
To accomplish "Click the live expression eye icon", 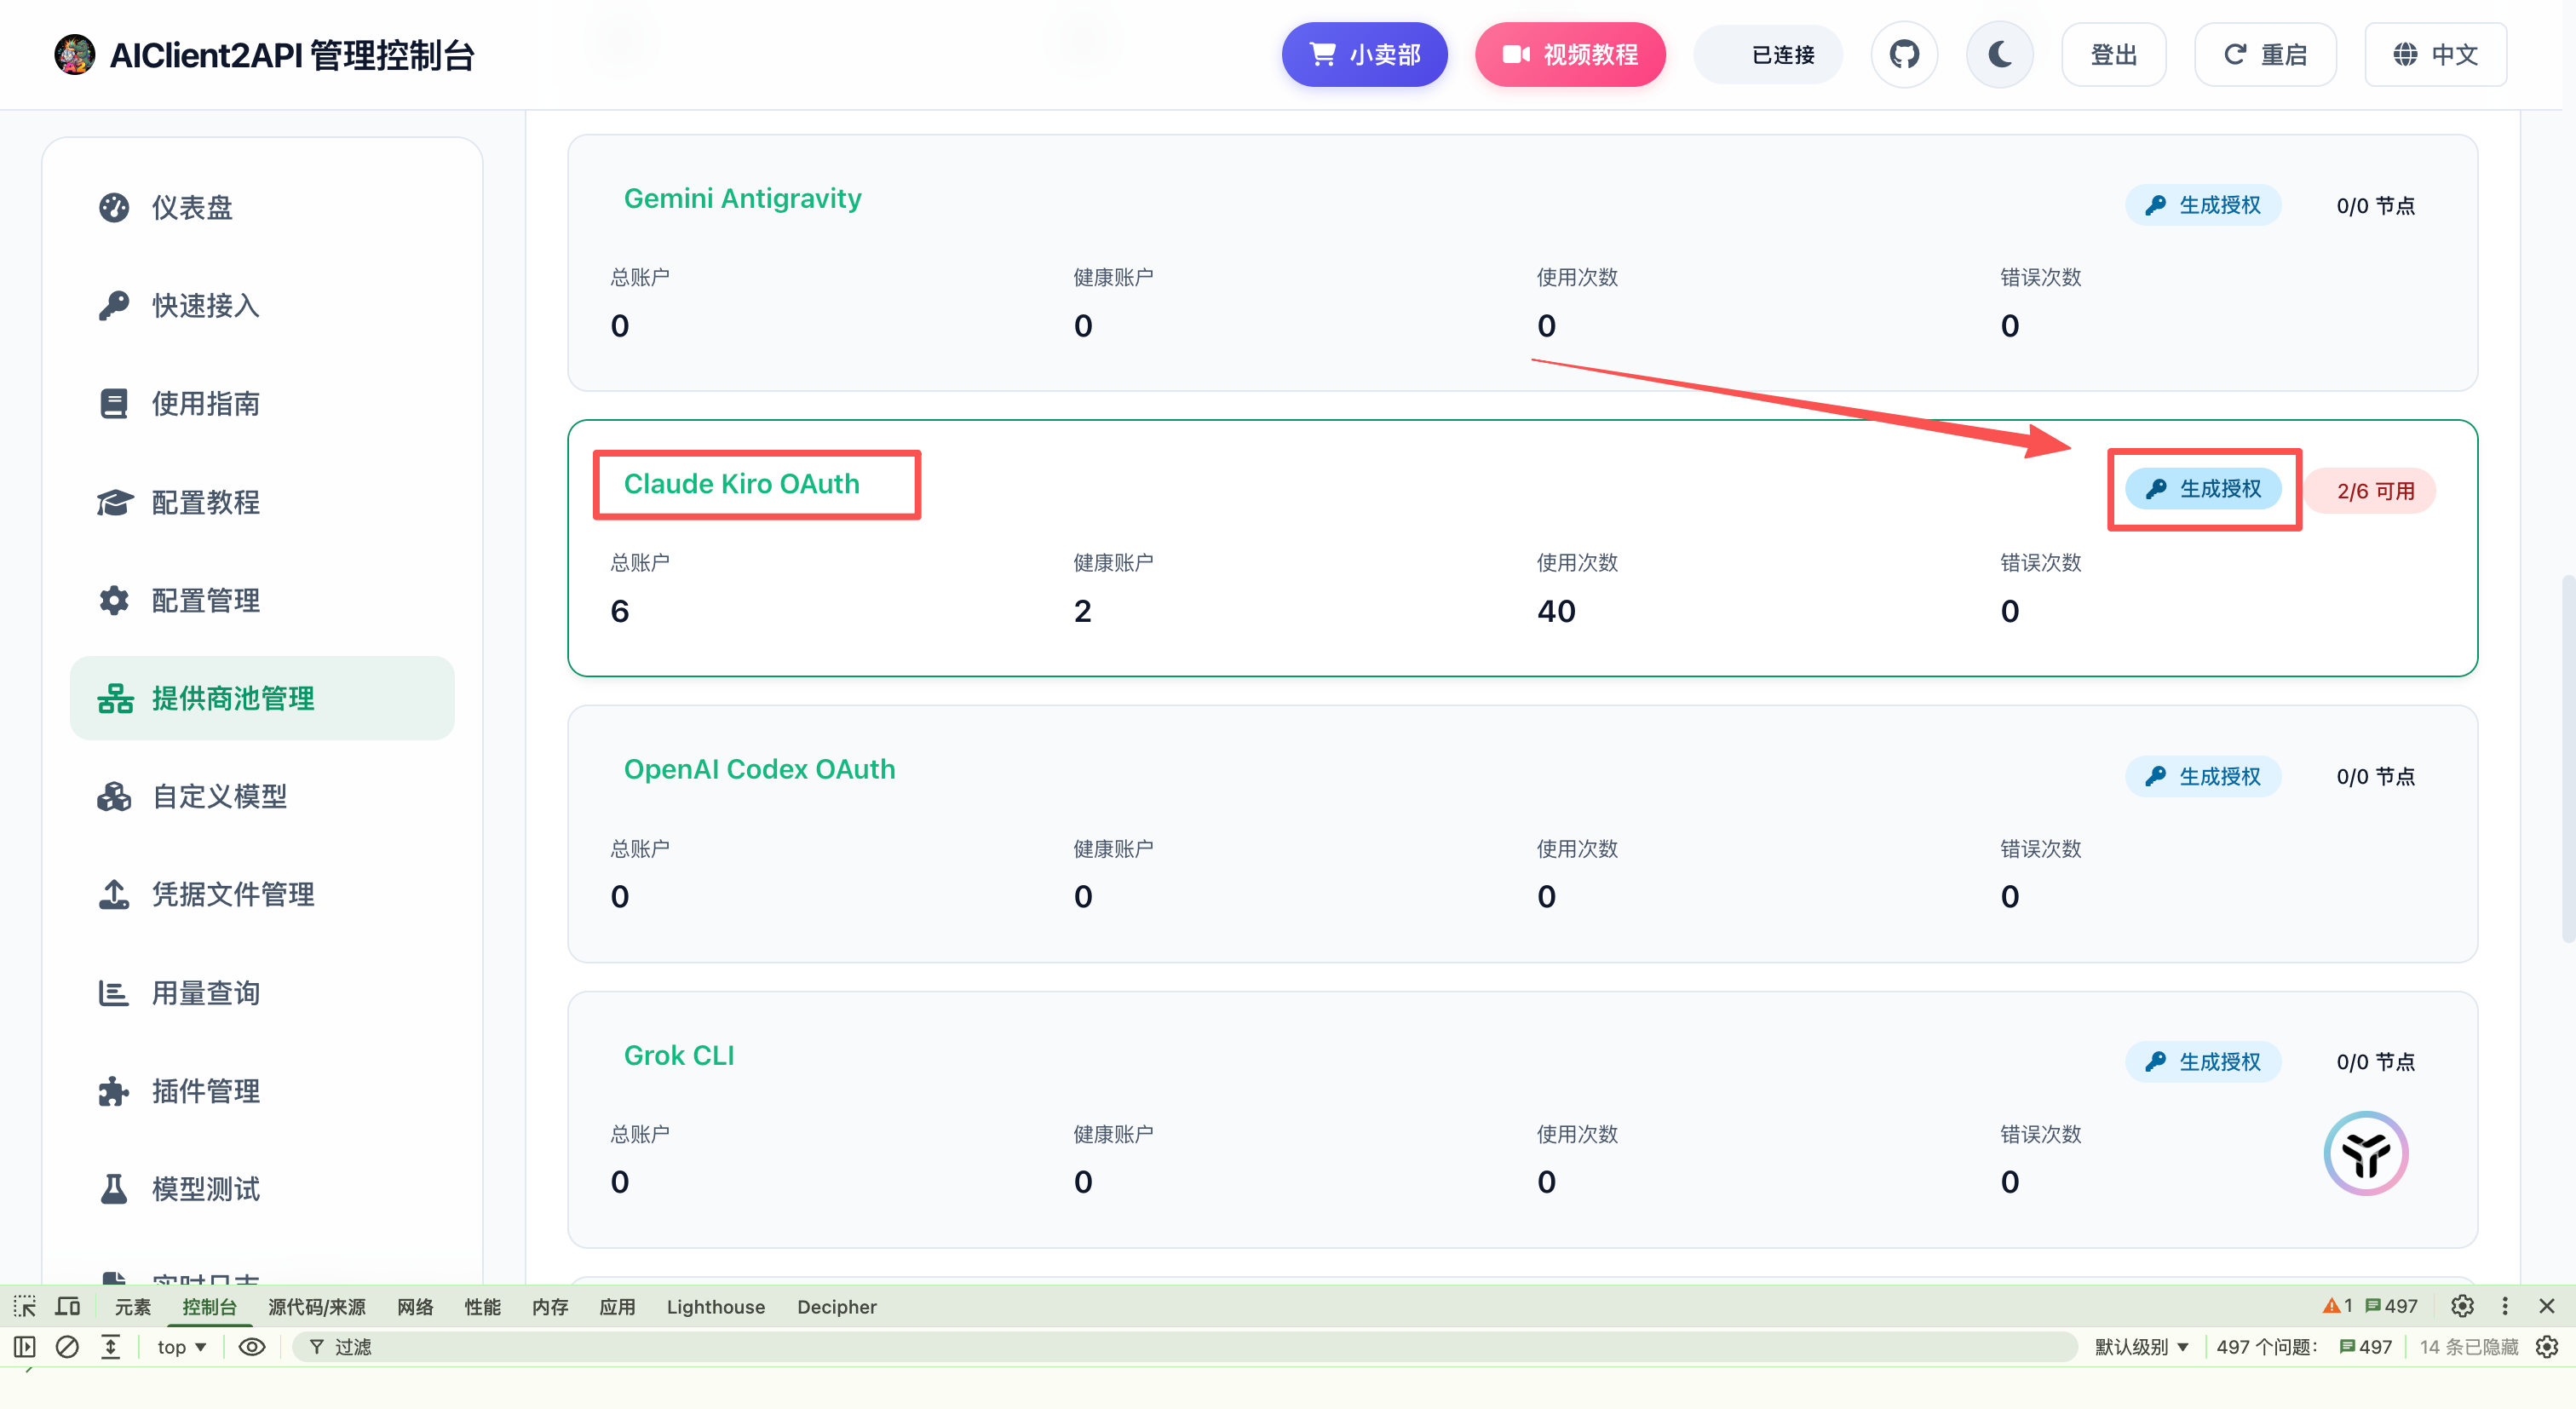I will coord(252,1347).
